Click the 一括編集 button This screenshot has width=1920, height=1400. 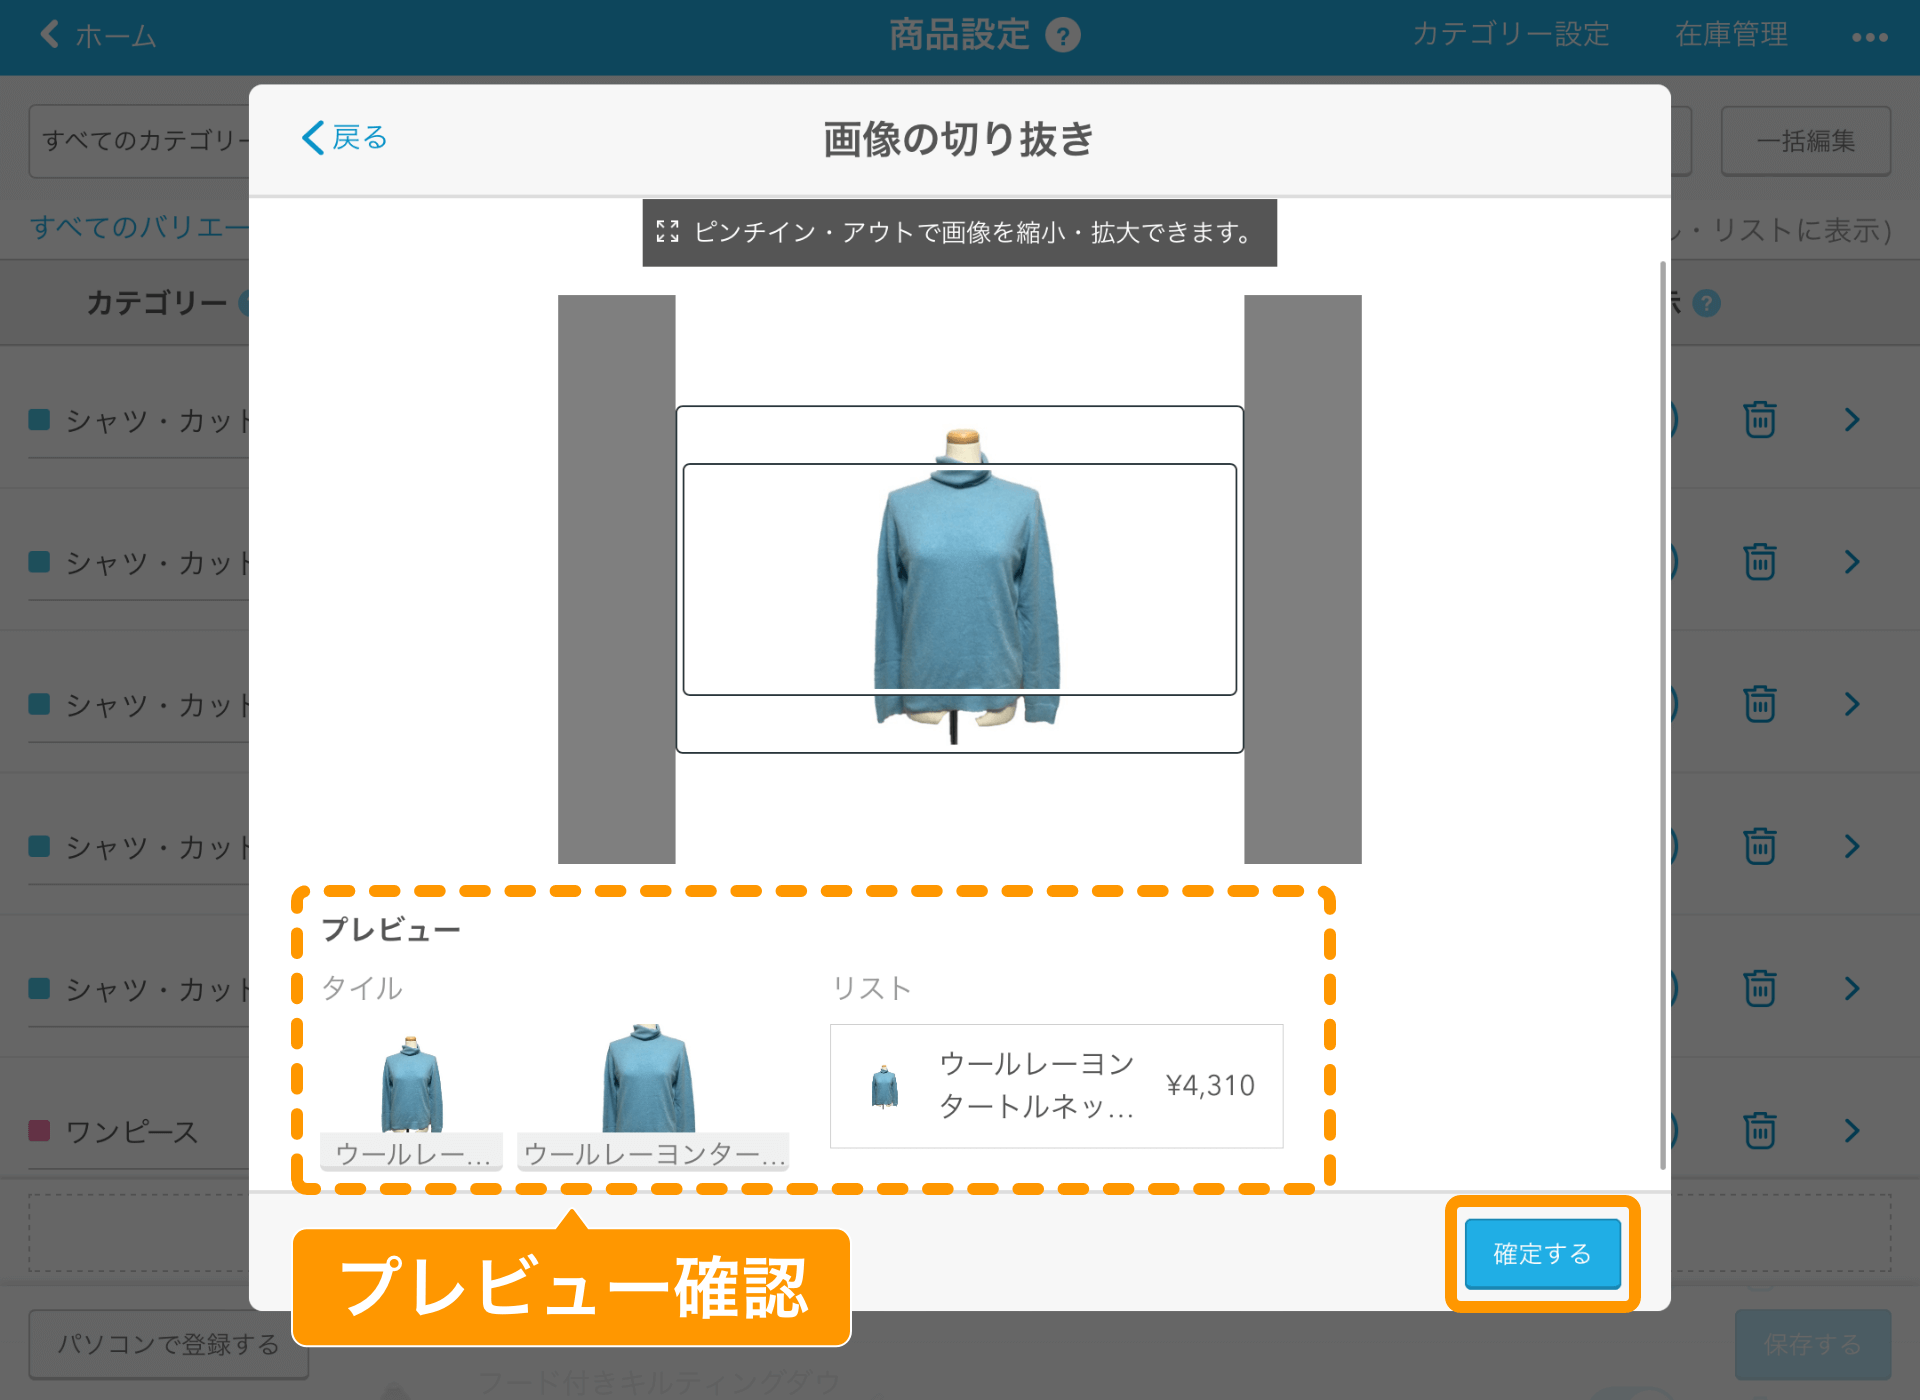(1805, 141)
